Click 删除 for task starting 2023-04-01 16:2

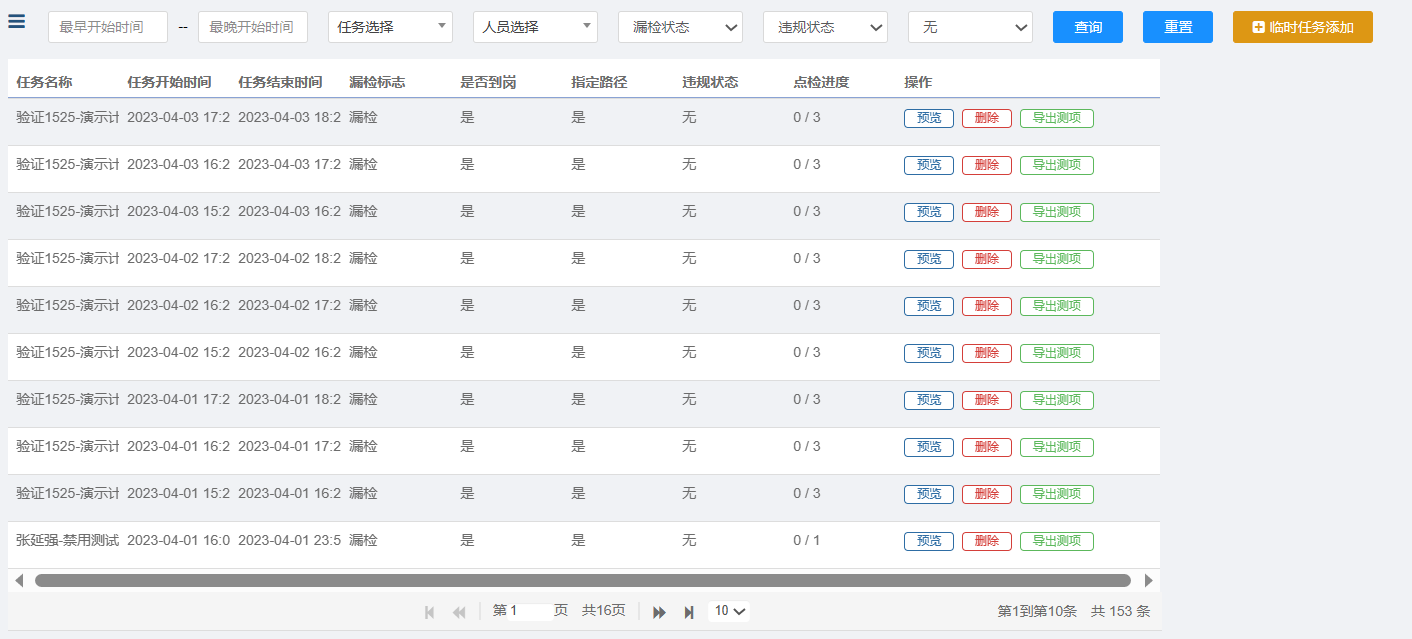click(x=987, y=447)
